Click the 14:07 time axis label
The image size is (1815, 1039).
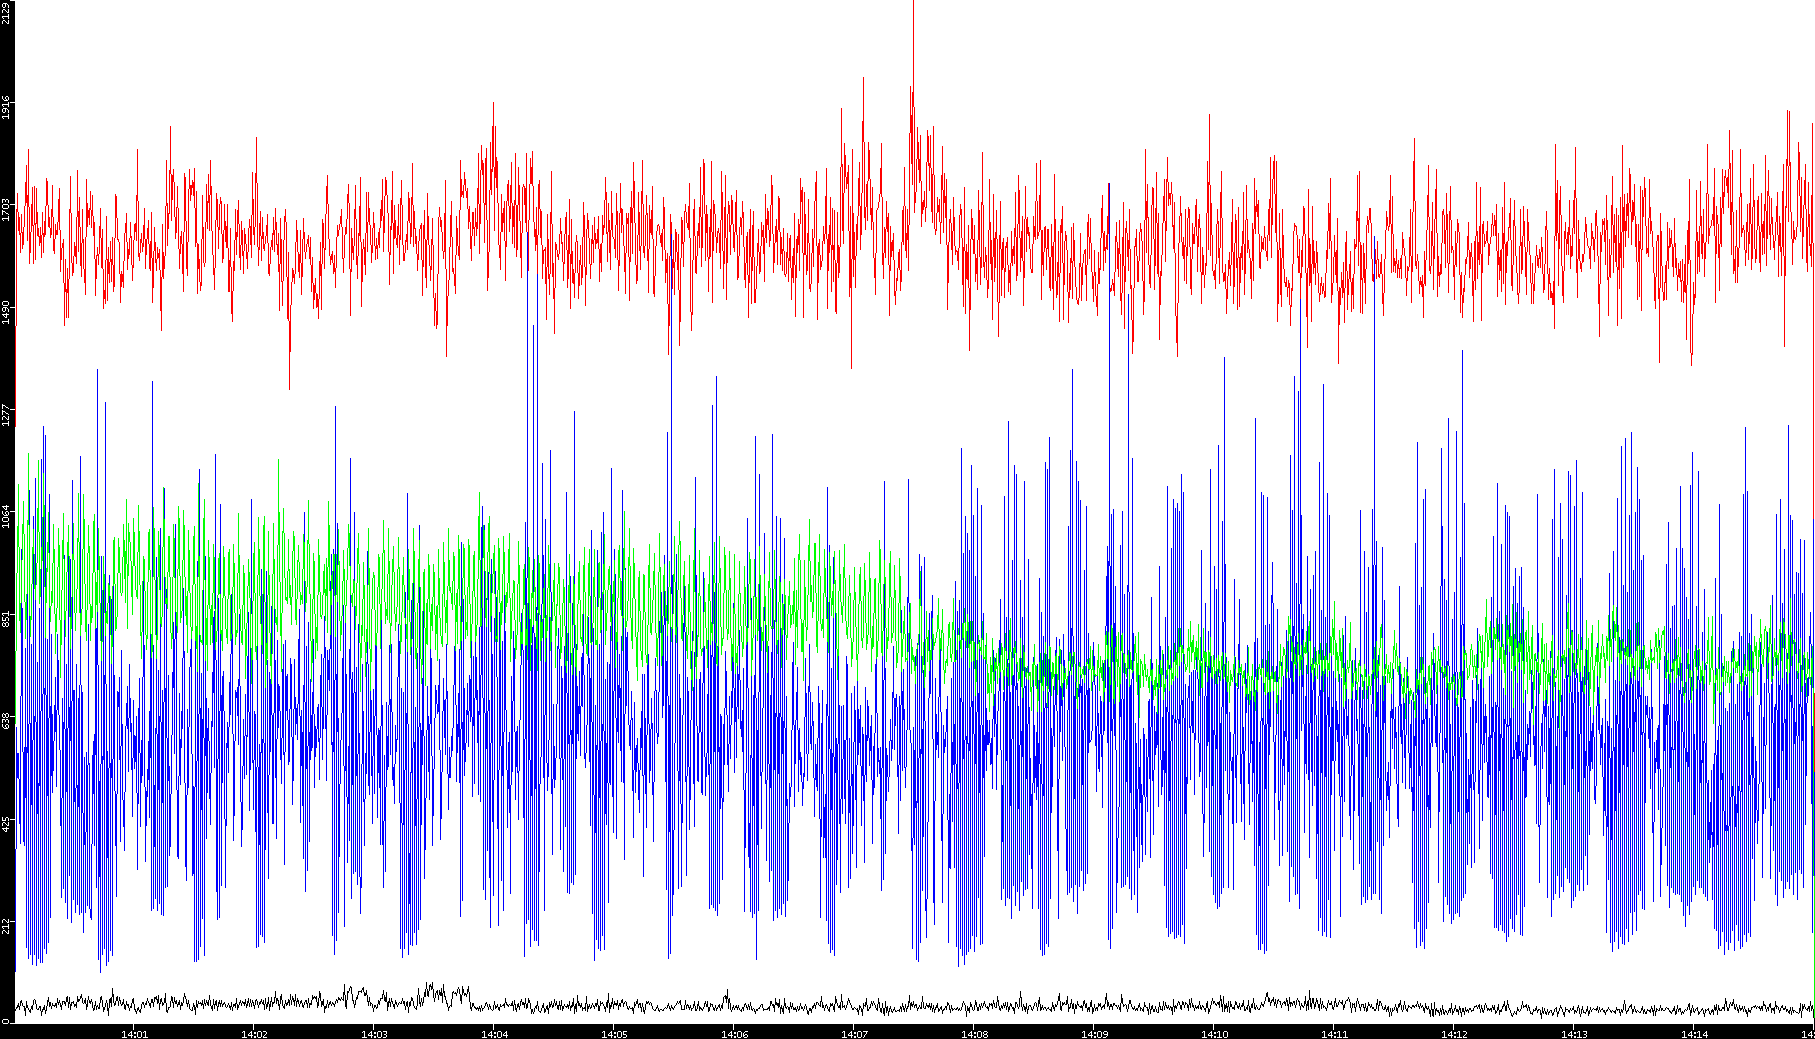click(x=854, y=1034)
